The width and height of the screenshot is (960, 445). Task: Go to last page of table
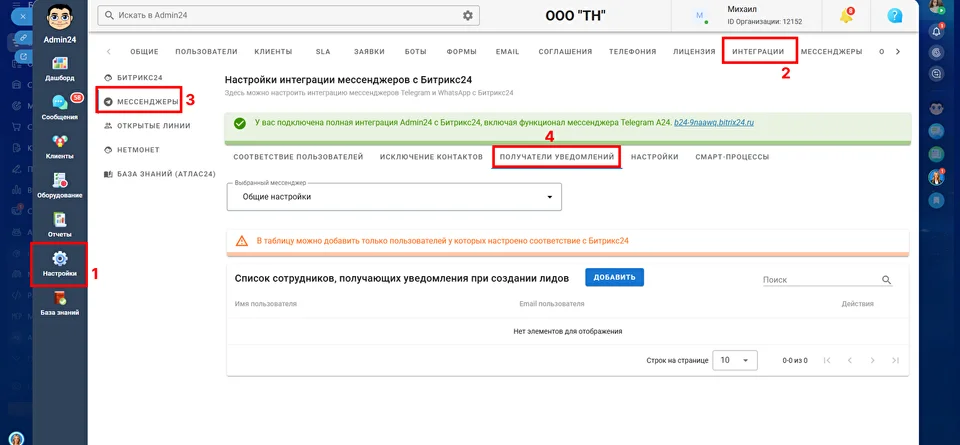tap(896, 361)
